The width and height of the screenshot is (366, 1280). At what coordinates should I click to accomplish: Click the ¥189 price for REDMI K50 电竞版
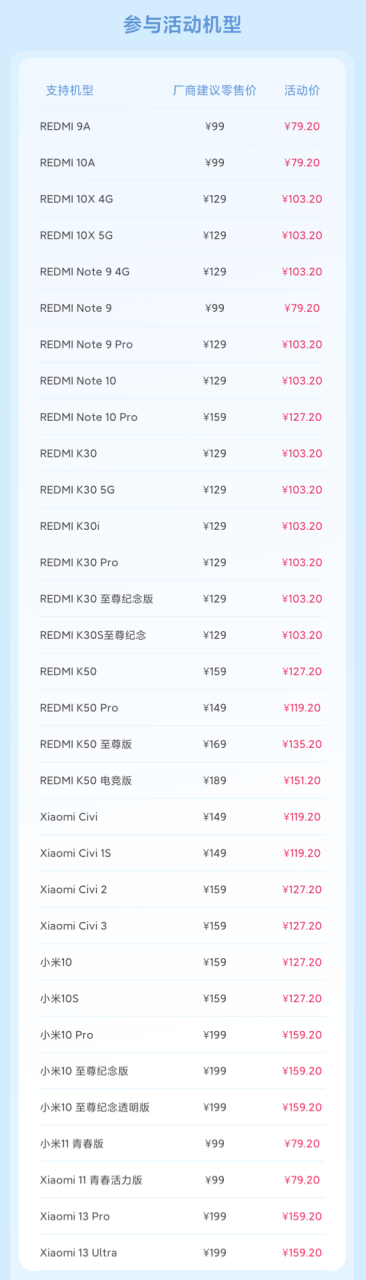tap(215, 780)
